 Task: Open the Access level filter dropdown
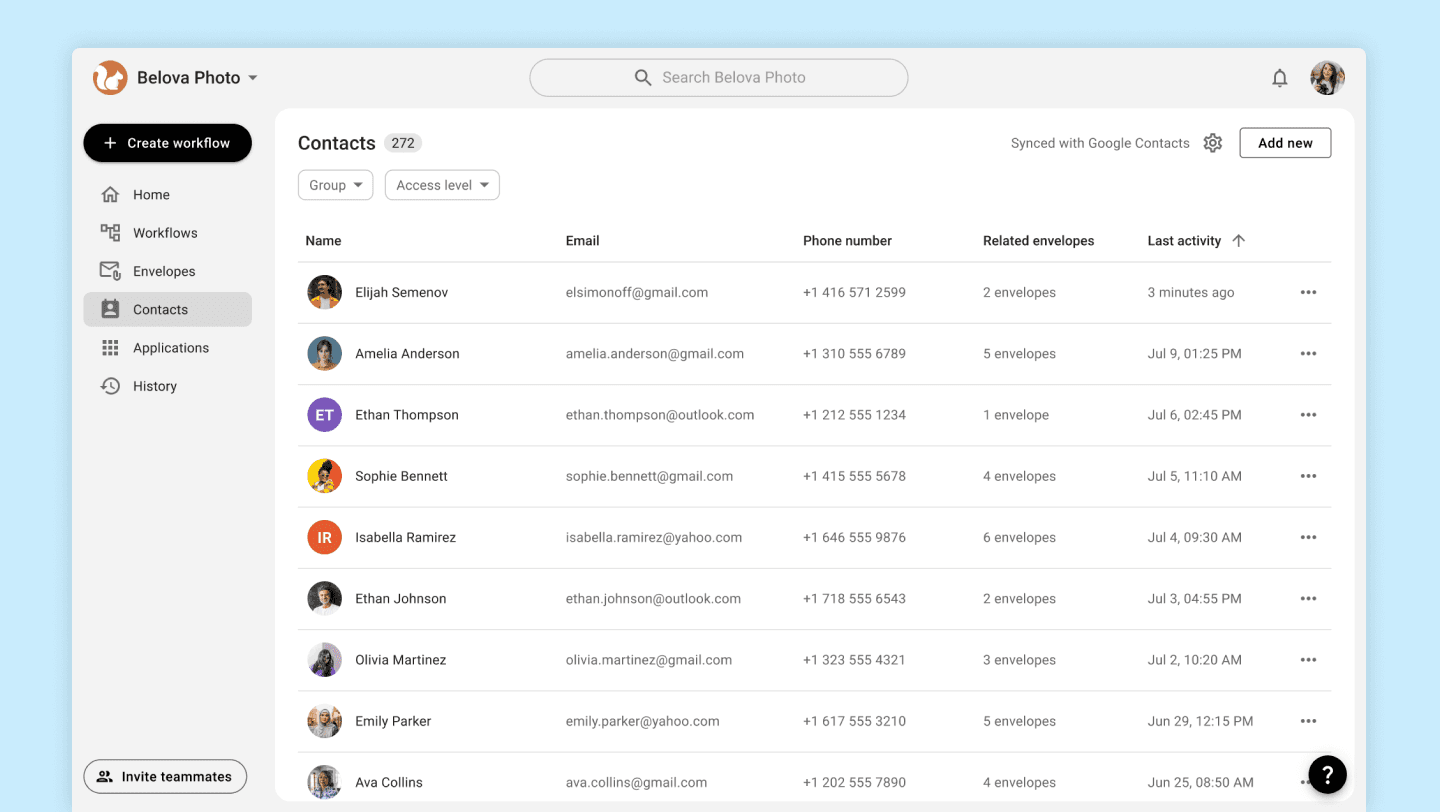[442, 185]
